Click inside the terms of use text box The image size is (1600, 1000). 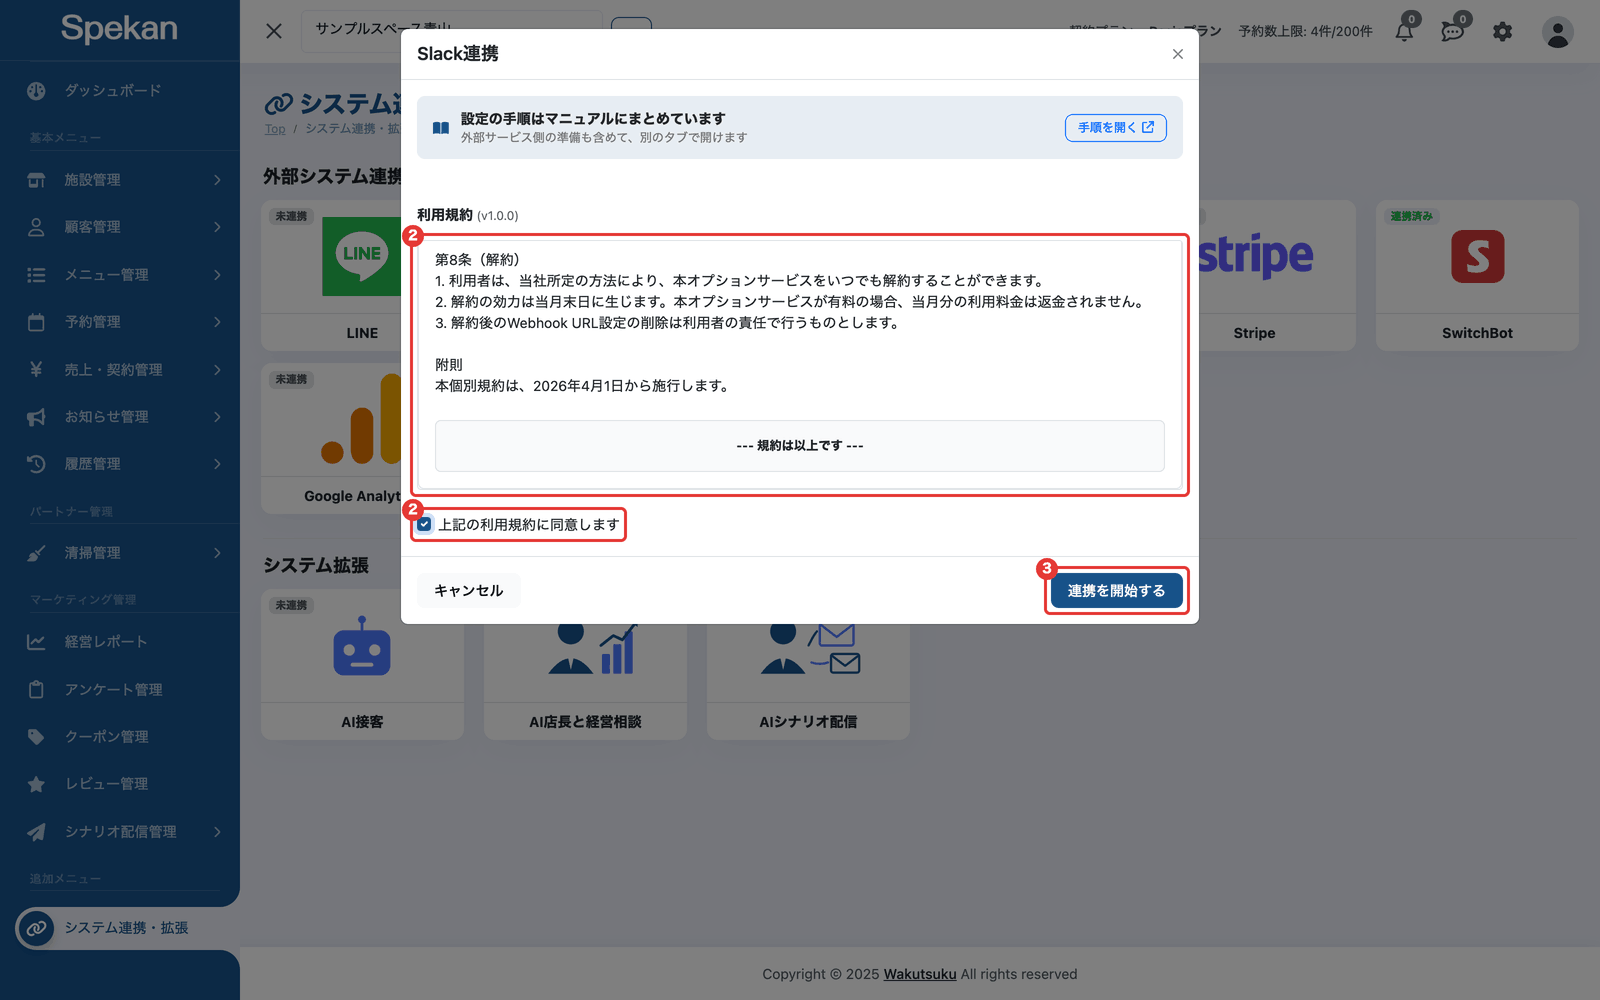pyautogui.click(x=800, y=365)
